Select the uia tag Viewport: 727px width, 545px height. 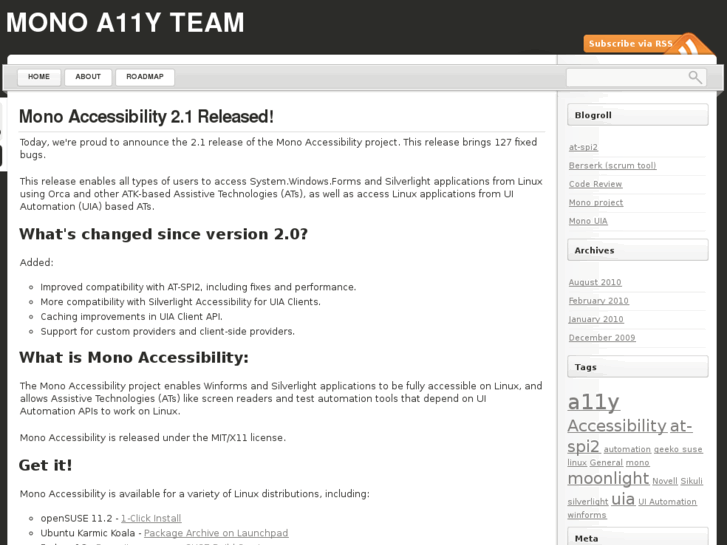point(623,500)
